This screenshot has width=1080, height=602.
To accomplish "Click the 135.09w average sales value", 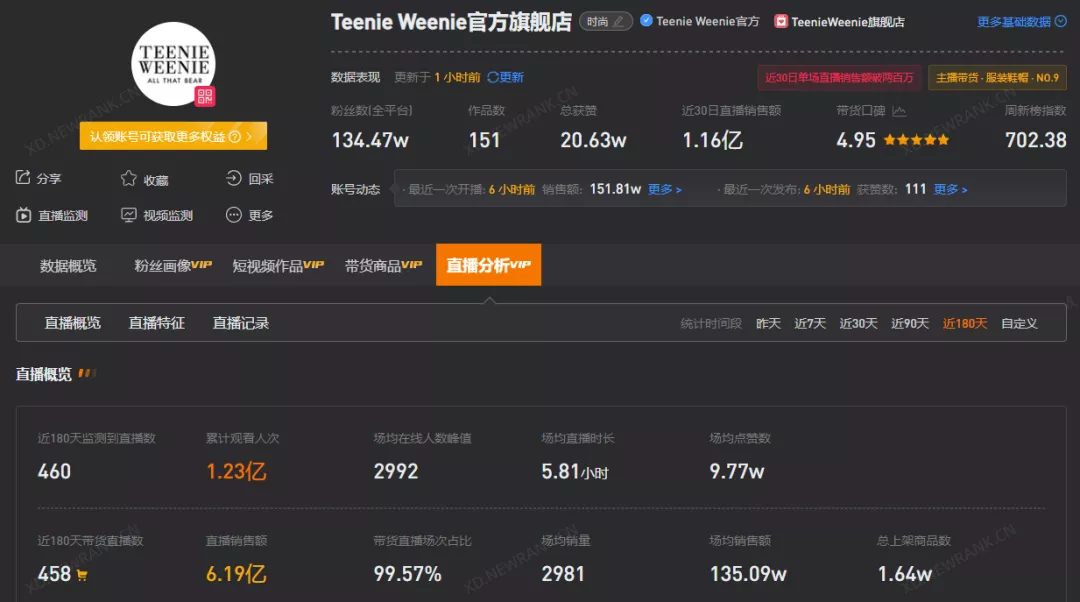I will click(748, 574).
